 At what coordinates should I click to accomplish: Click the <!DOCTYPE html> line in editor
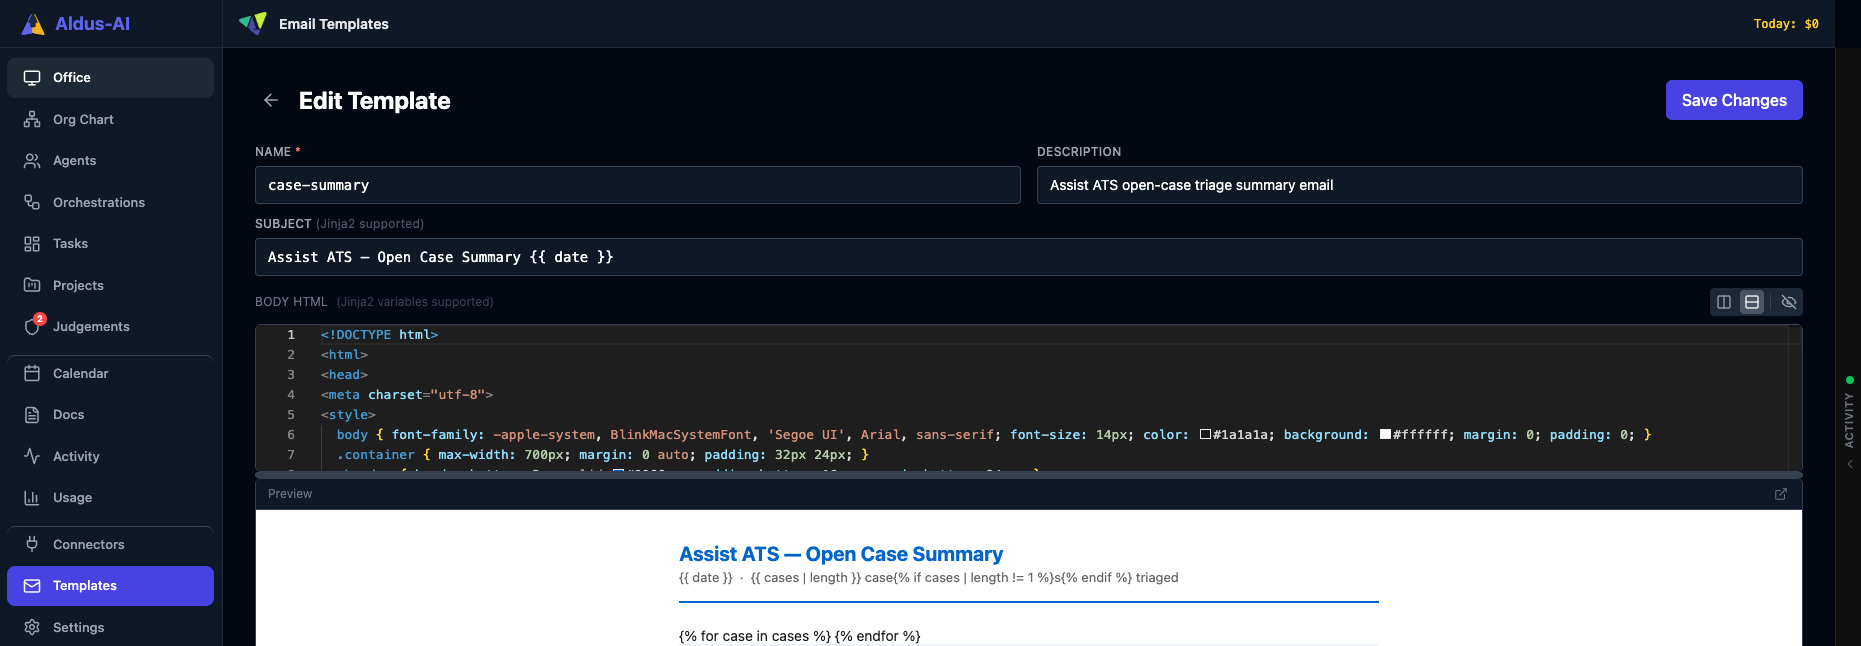click(379, 335)
